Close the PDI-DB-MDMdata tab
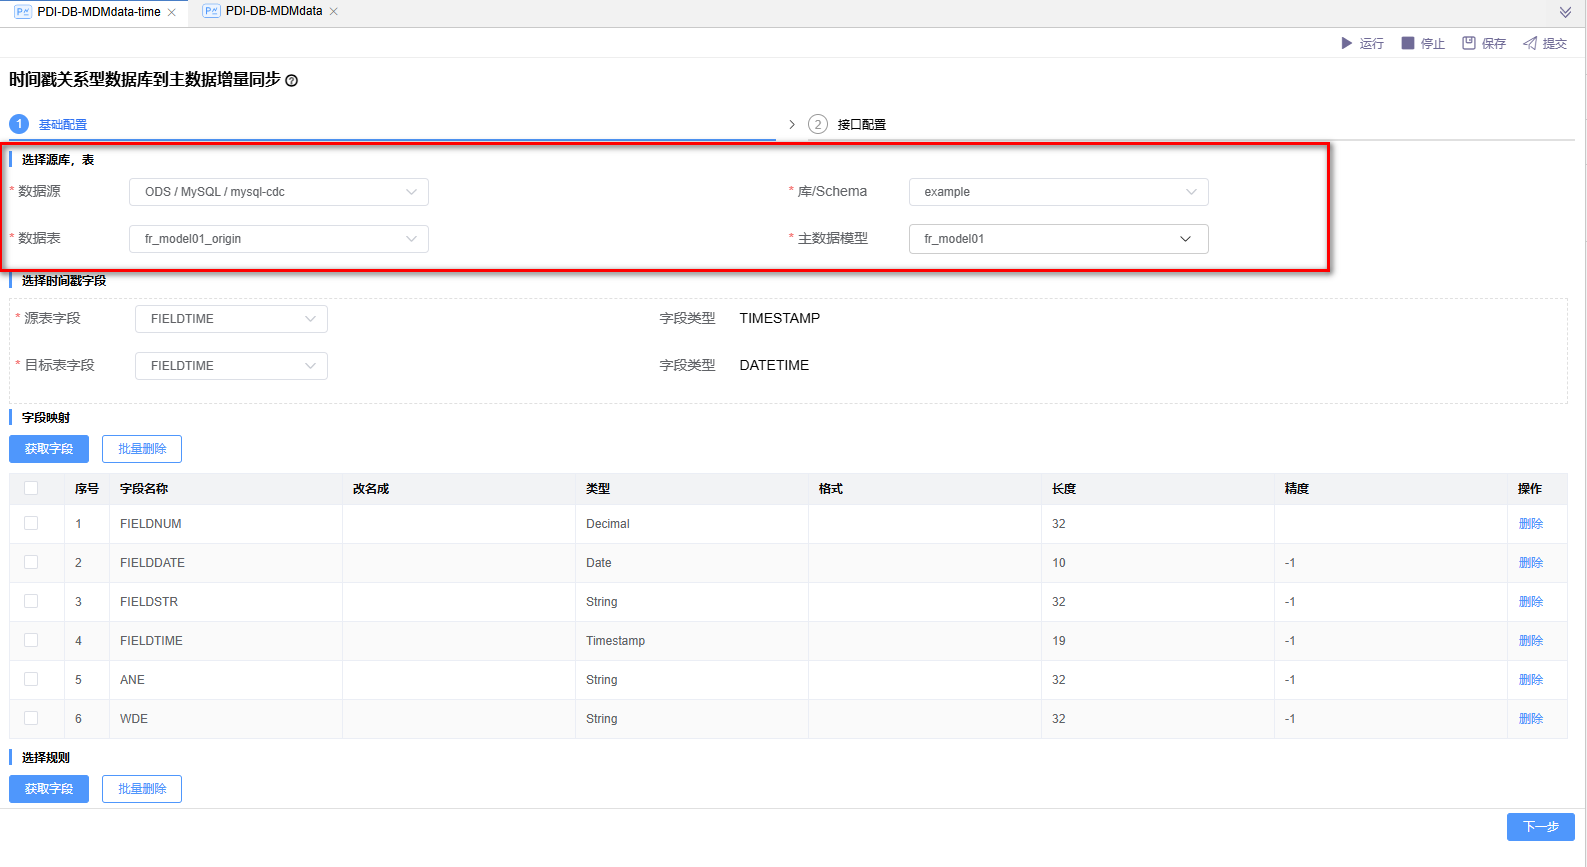Viewport: 1587px width, 867px height. click(x=334, y=11)
